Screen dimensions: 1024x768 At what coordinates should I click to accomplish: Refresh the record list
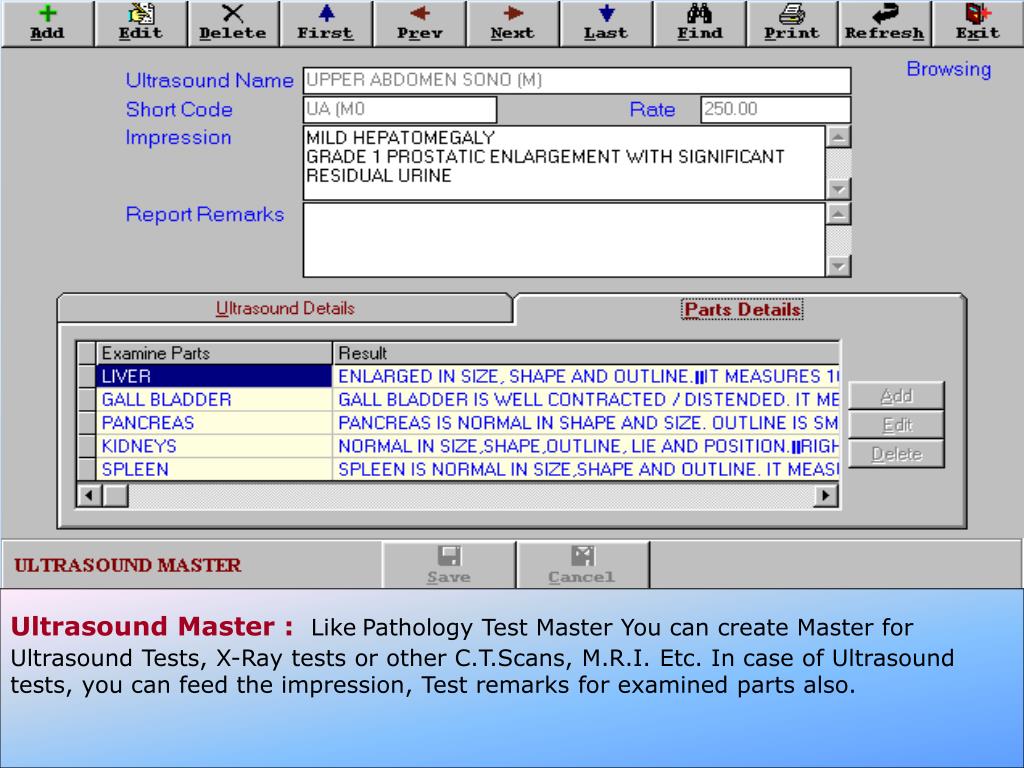click(885, 24)
